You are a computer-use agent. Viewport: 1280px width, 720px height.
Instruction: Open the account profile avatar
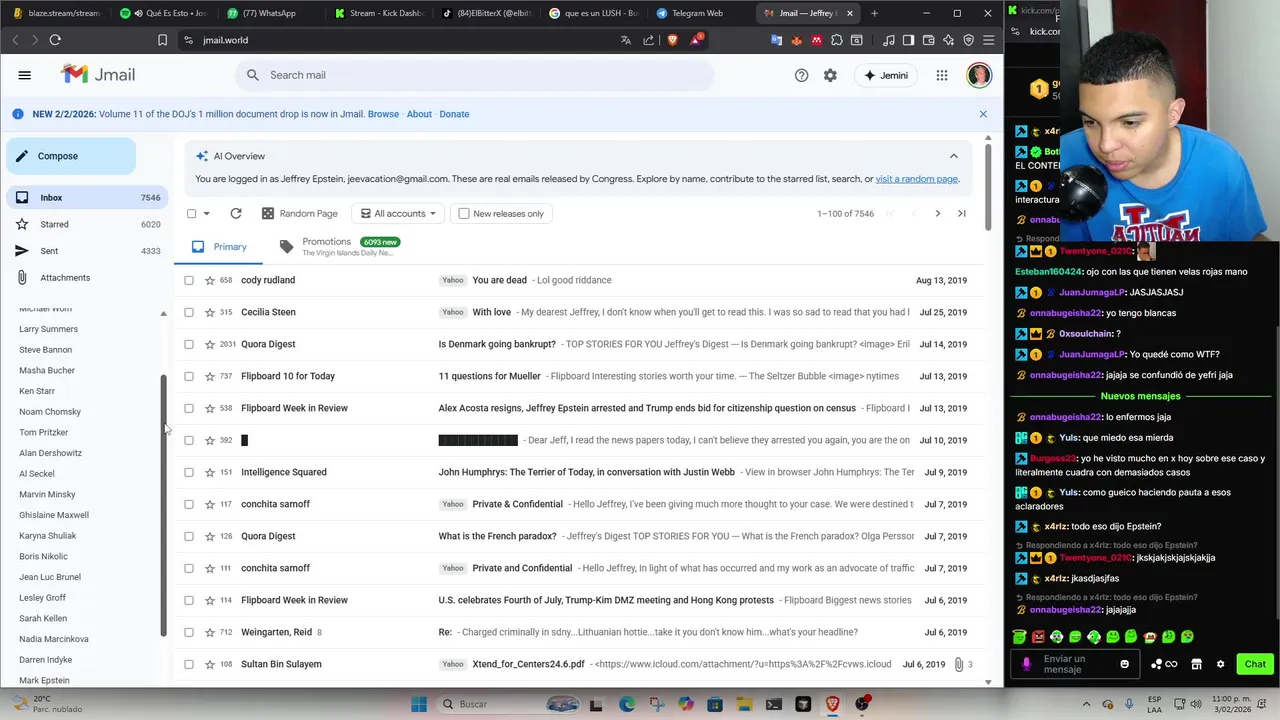(979, 75)
